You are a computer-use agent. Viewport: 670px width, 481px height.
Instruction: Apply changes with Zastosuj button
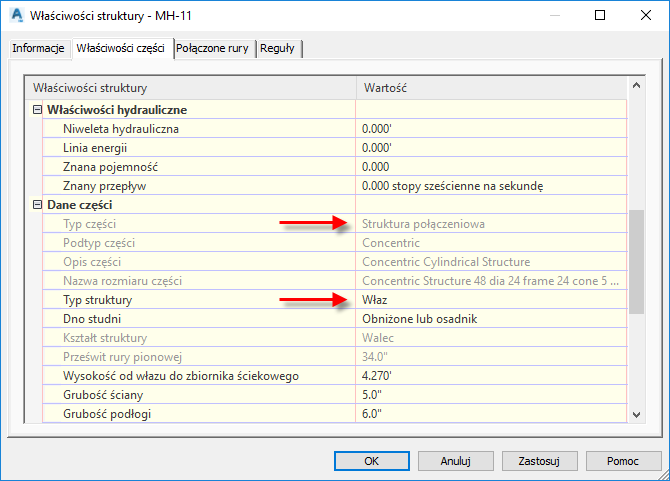click(x=539, y=461)
